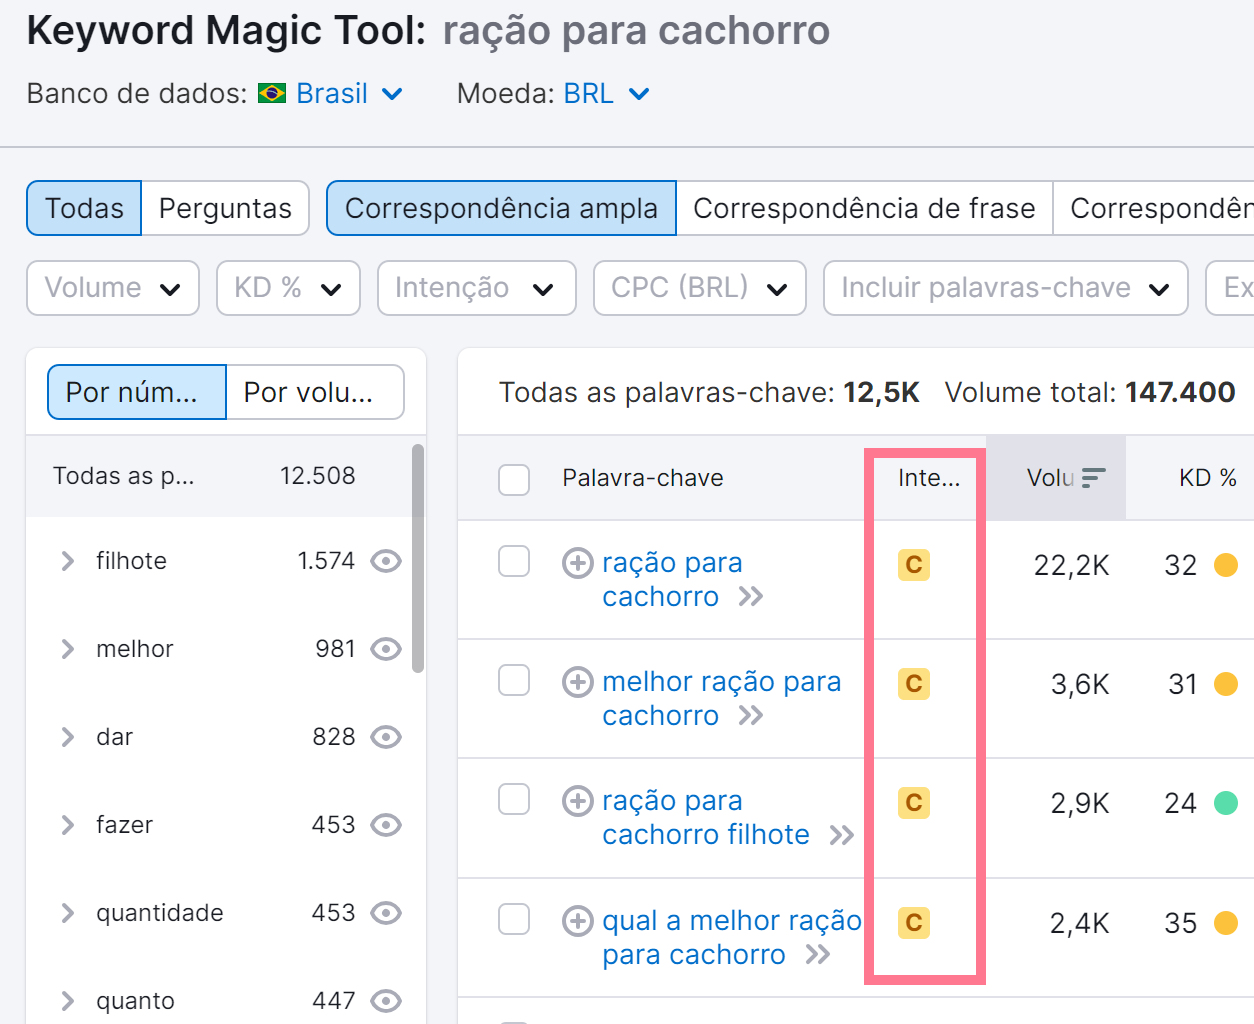Open the Intenção filter dropdown

pos(476,288)
